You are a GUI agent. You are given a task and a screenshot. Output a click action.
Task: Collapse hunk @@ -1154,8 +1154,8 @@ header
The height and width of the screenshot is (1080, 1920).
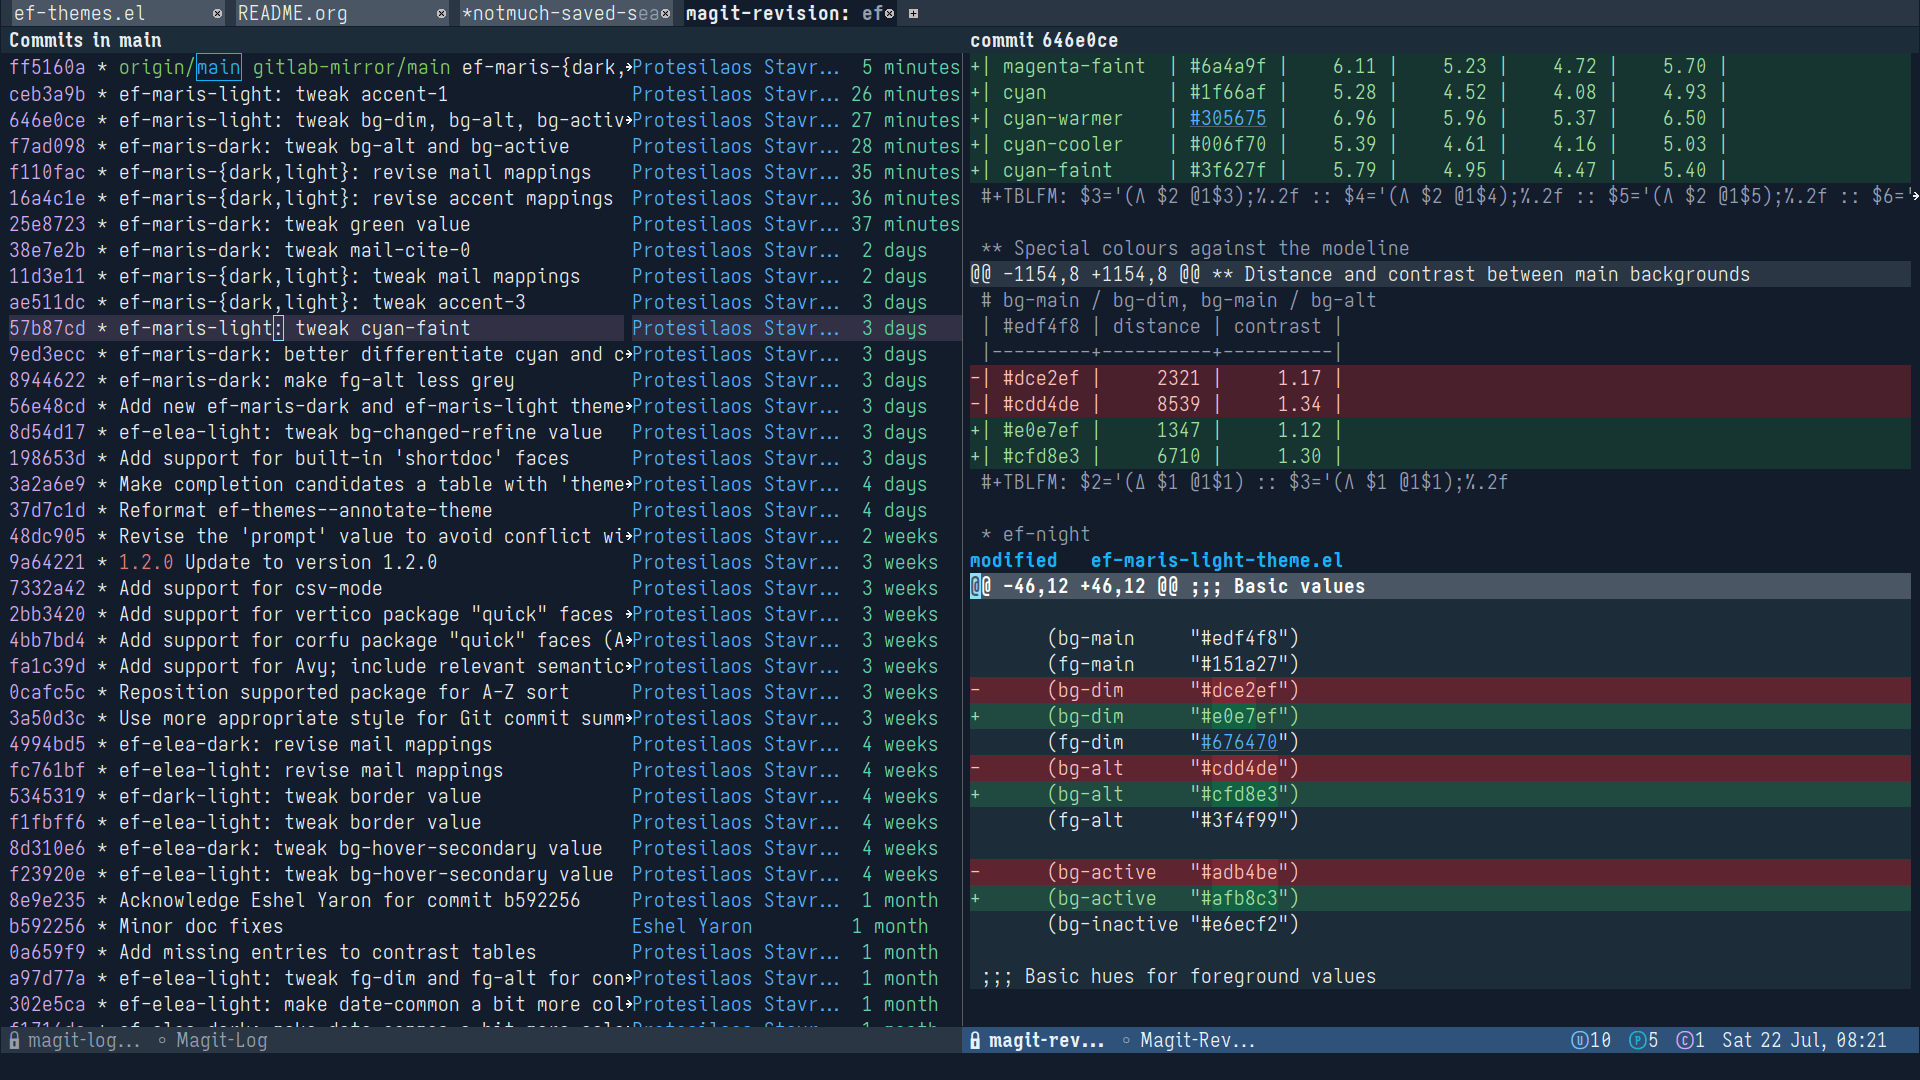pyautogui.click(x=1440, y=274)
